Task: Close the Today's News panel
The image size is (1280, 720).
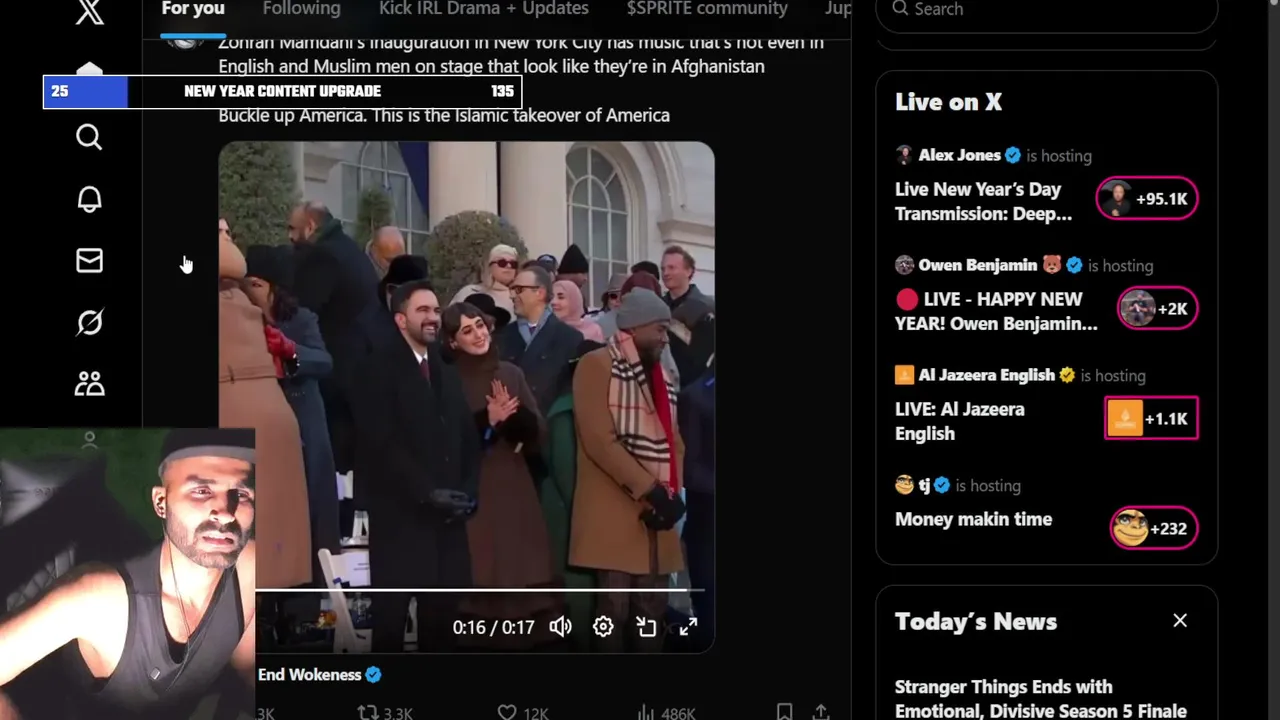Action: (1180, 621)
